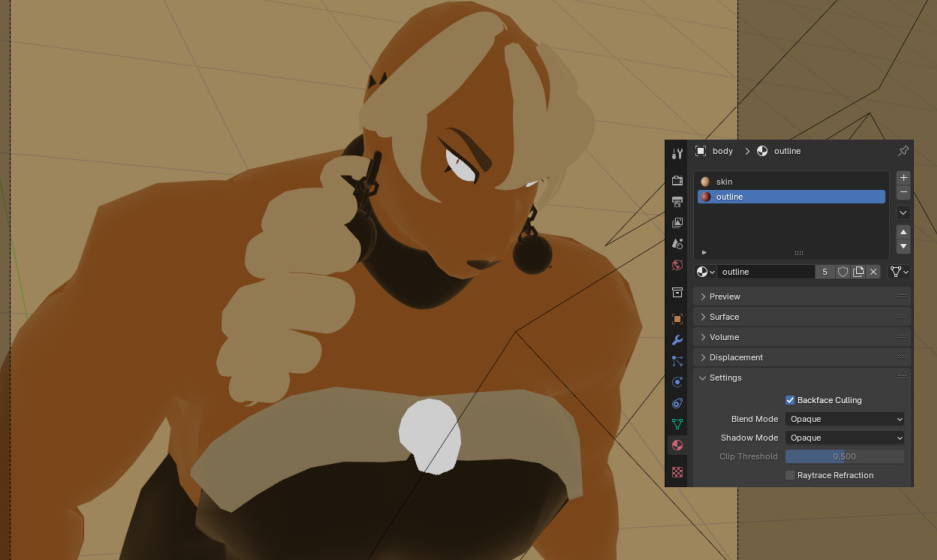Toggle the pin icon in properties header
The image size is (937, 560).
pos(903,151)
